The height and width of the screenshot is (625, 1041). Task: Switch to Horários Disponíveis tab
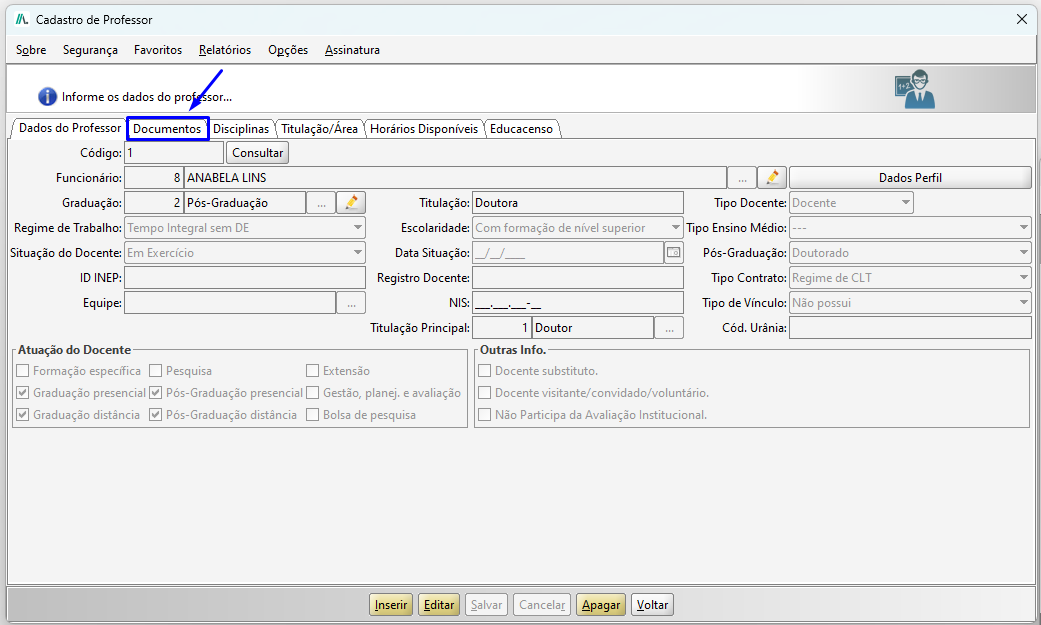tap(424, 129)
